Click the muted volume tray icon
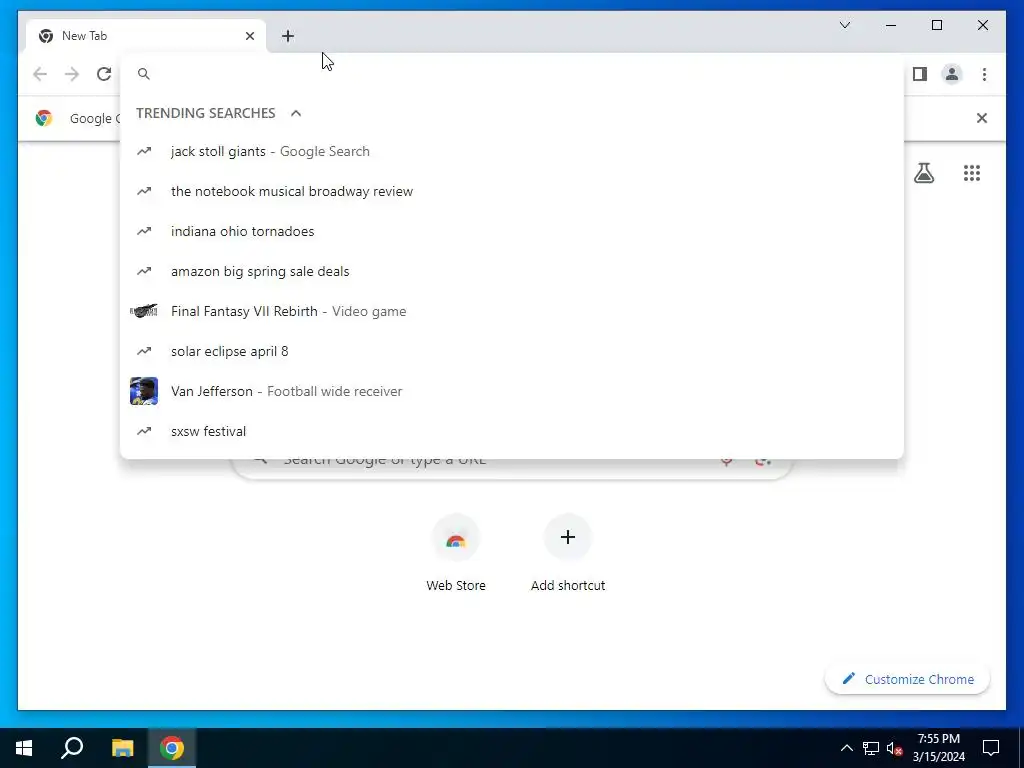 895,748
